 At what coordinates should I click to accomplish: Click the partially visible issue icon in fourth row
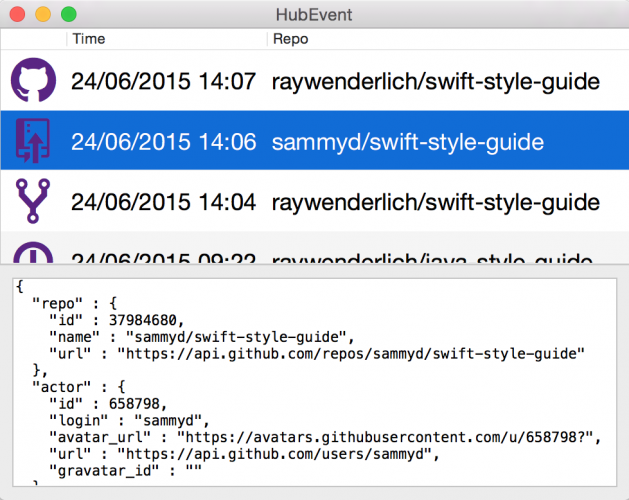pyautogui.click(x=34, y=254)
